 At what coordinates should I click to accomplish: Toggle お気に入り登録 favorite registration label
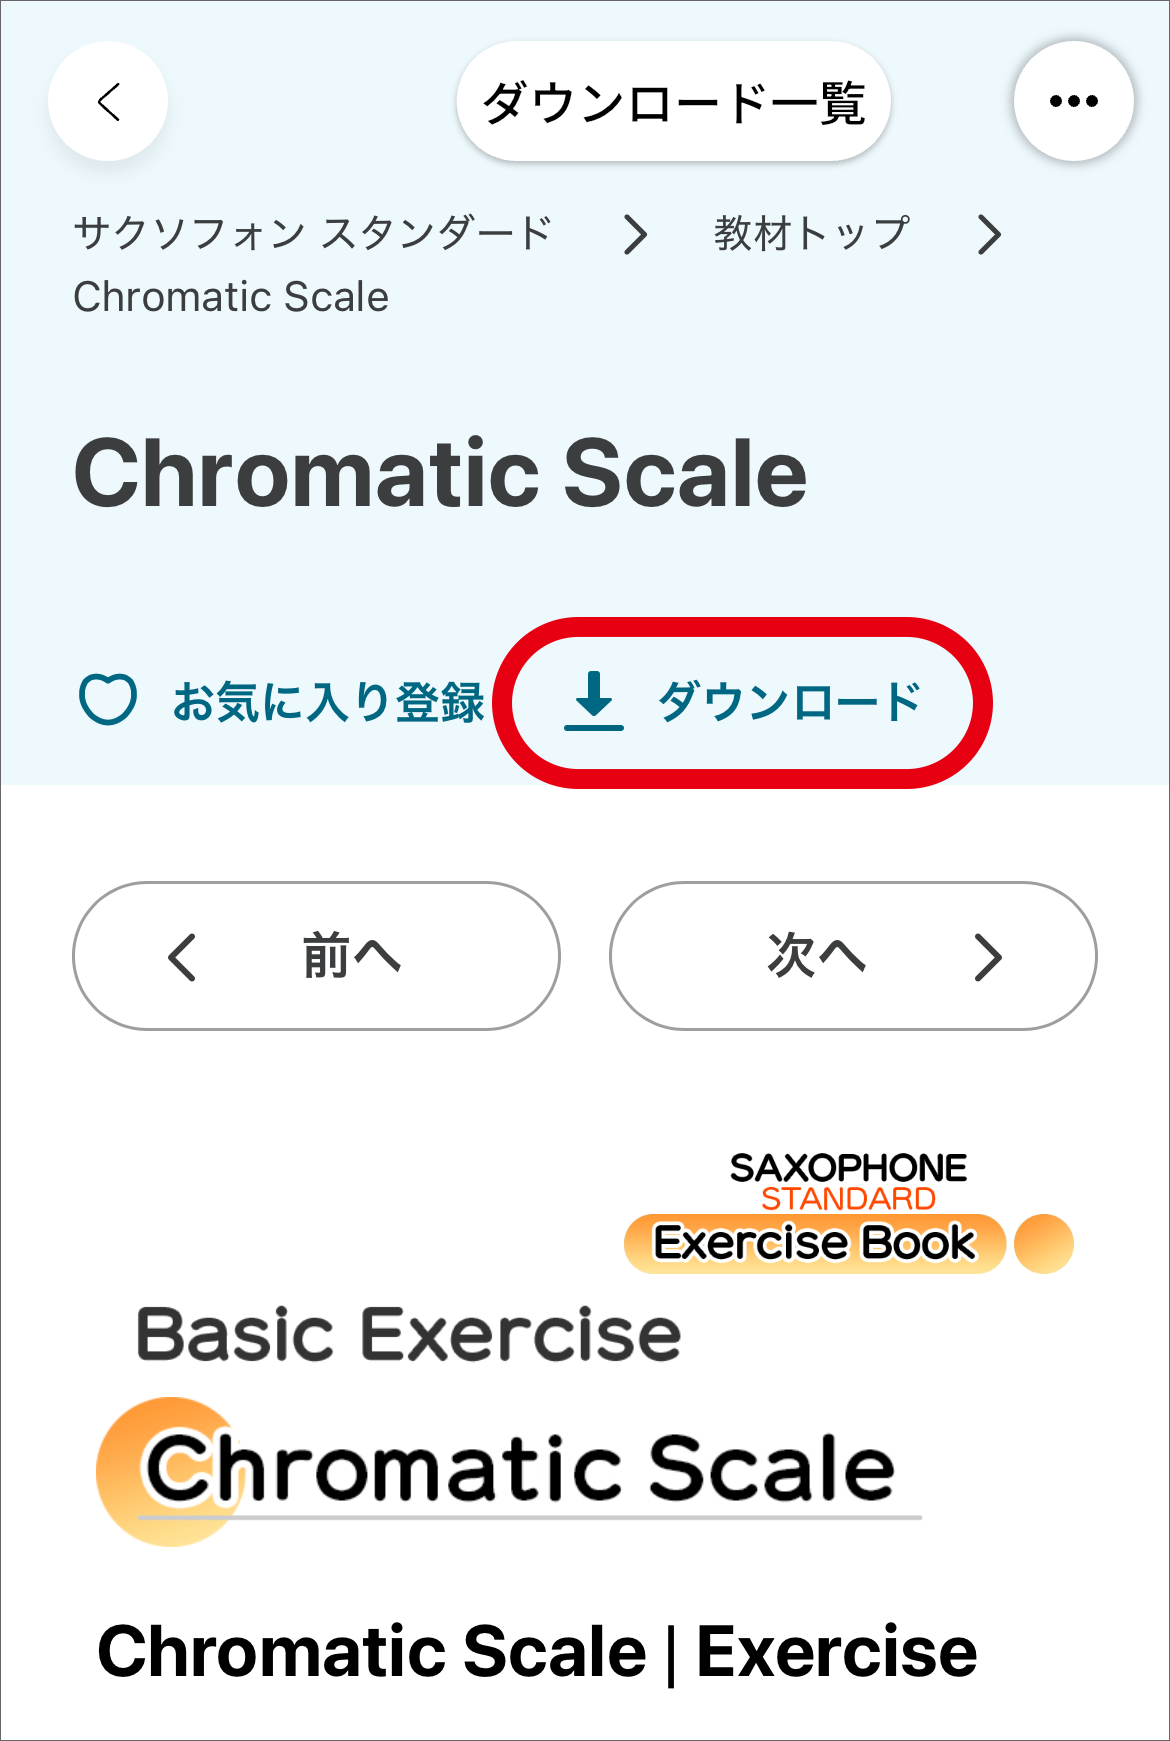[x=328, y=702]
